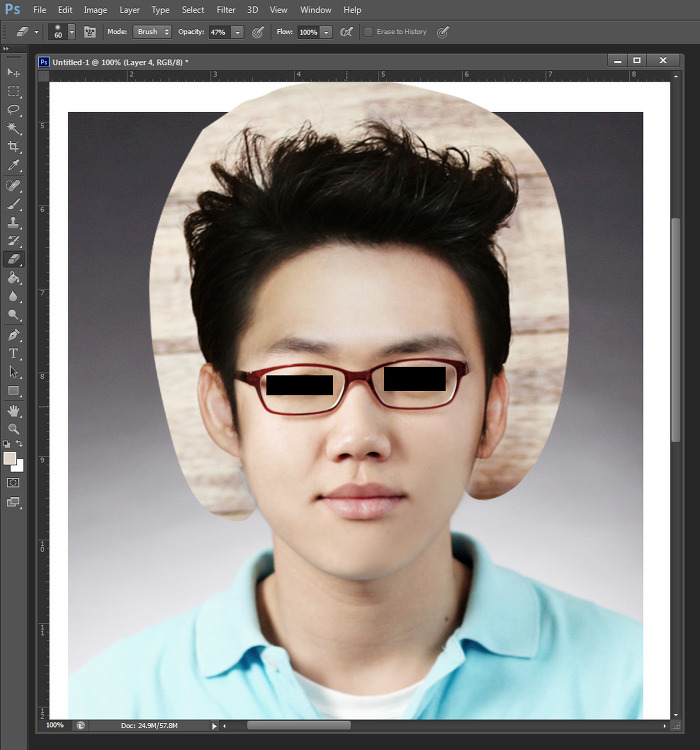Minimize the Untitled-1 document window
Image resolution: width=700 pixels, height=750 pixels.
tap(618, 60)
